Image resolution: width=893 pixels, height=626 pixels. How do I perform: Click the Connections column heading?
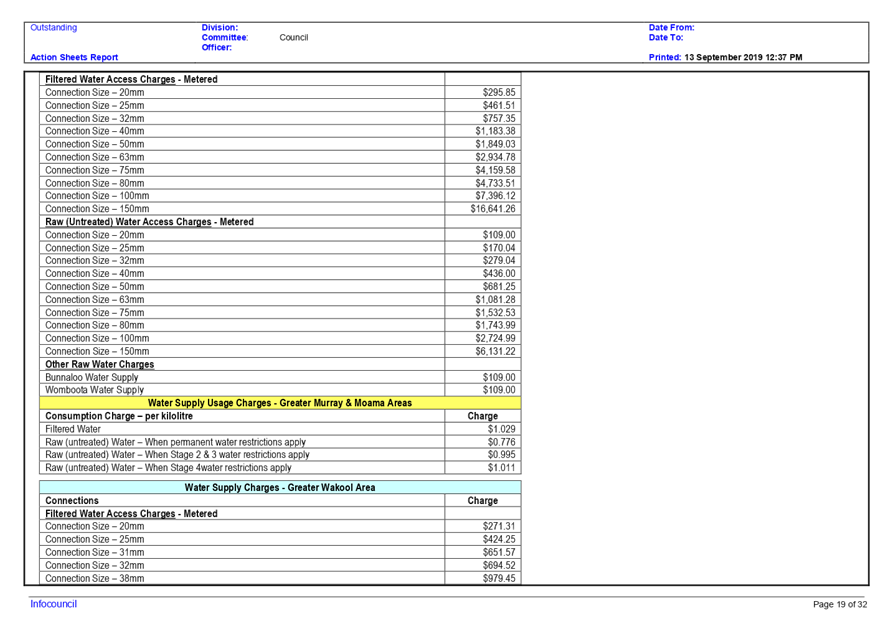[72, 501]
